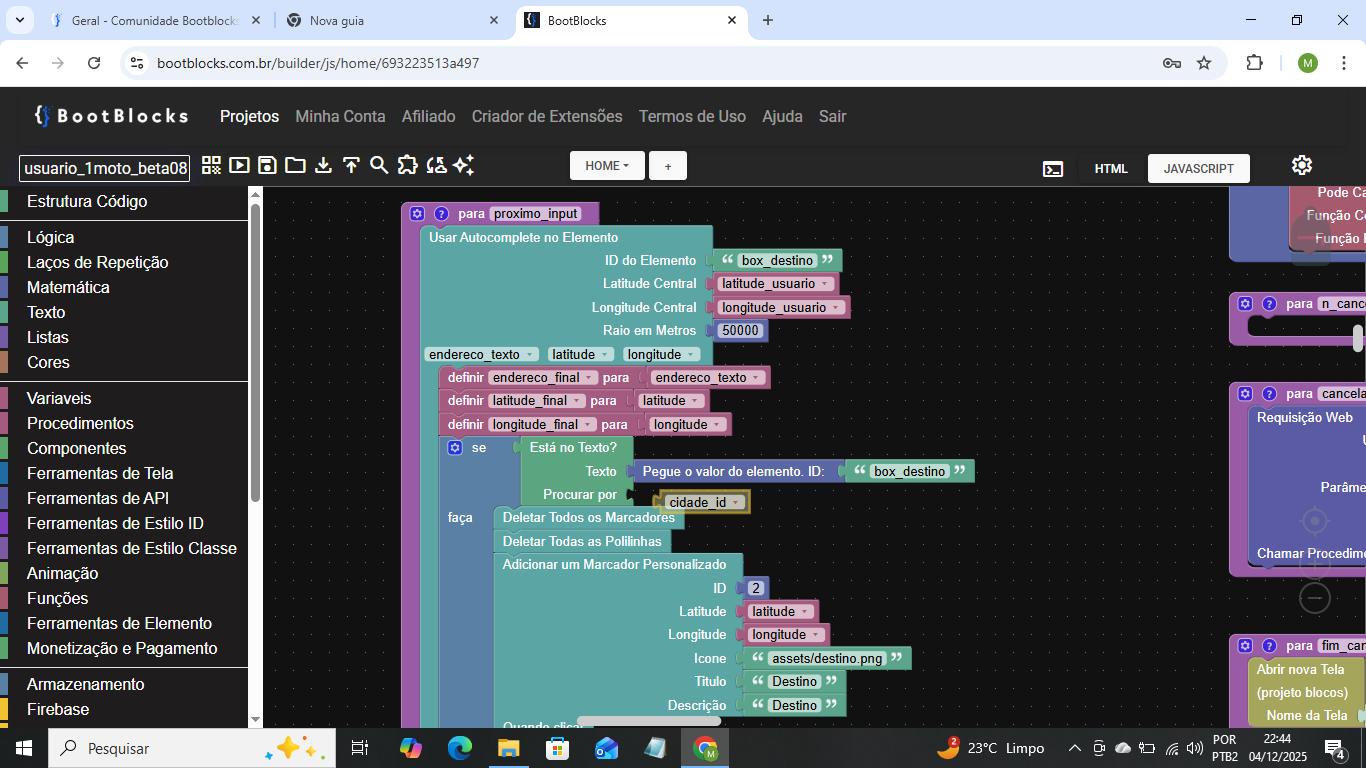Click the AI sparkle stars icon
Screen dimensions: 1366x768
coord(463,166)
